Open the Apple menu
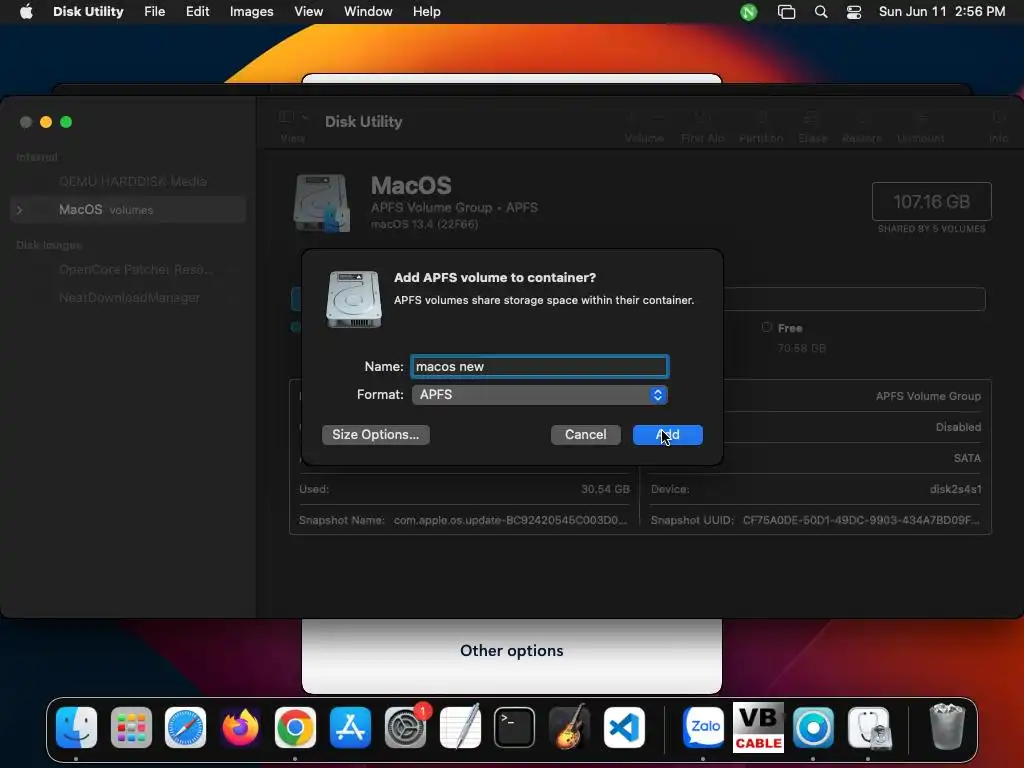 pos(26,12)
